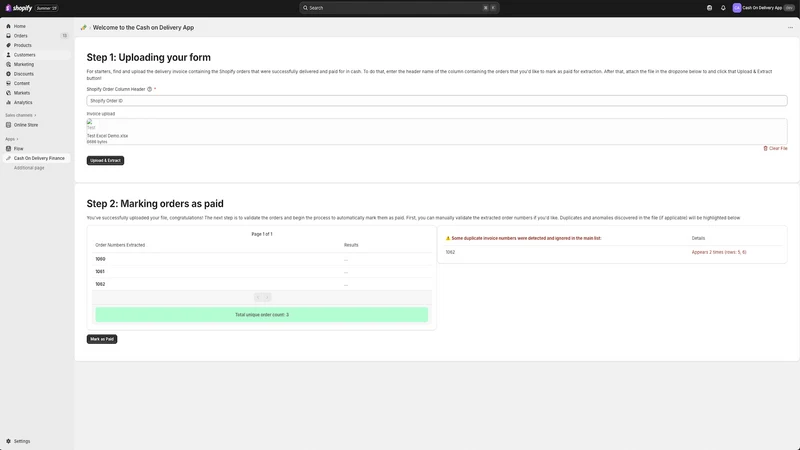Image resolution: width=800 pixels, height=450 pixels.
Task: Click the Mark as Paid button
Action: 102,339
